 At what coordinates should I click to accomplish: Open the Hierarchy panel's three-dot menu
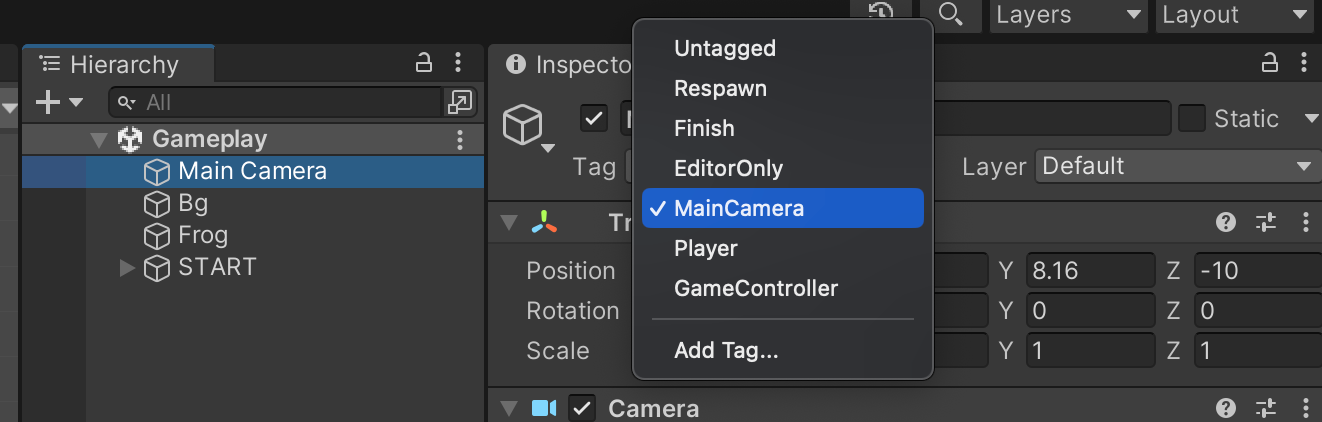tap(457, 63)
